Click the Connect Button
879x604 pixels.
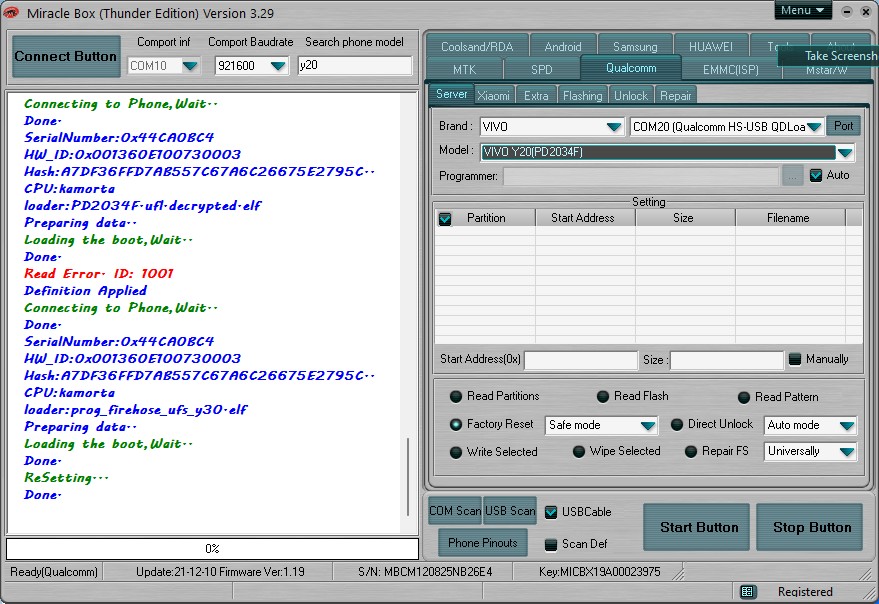[66, 56]
